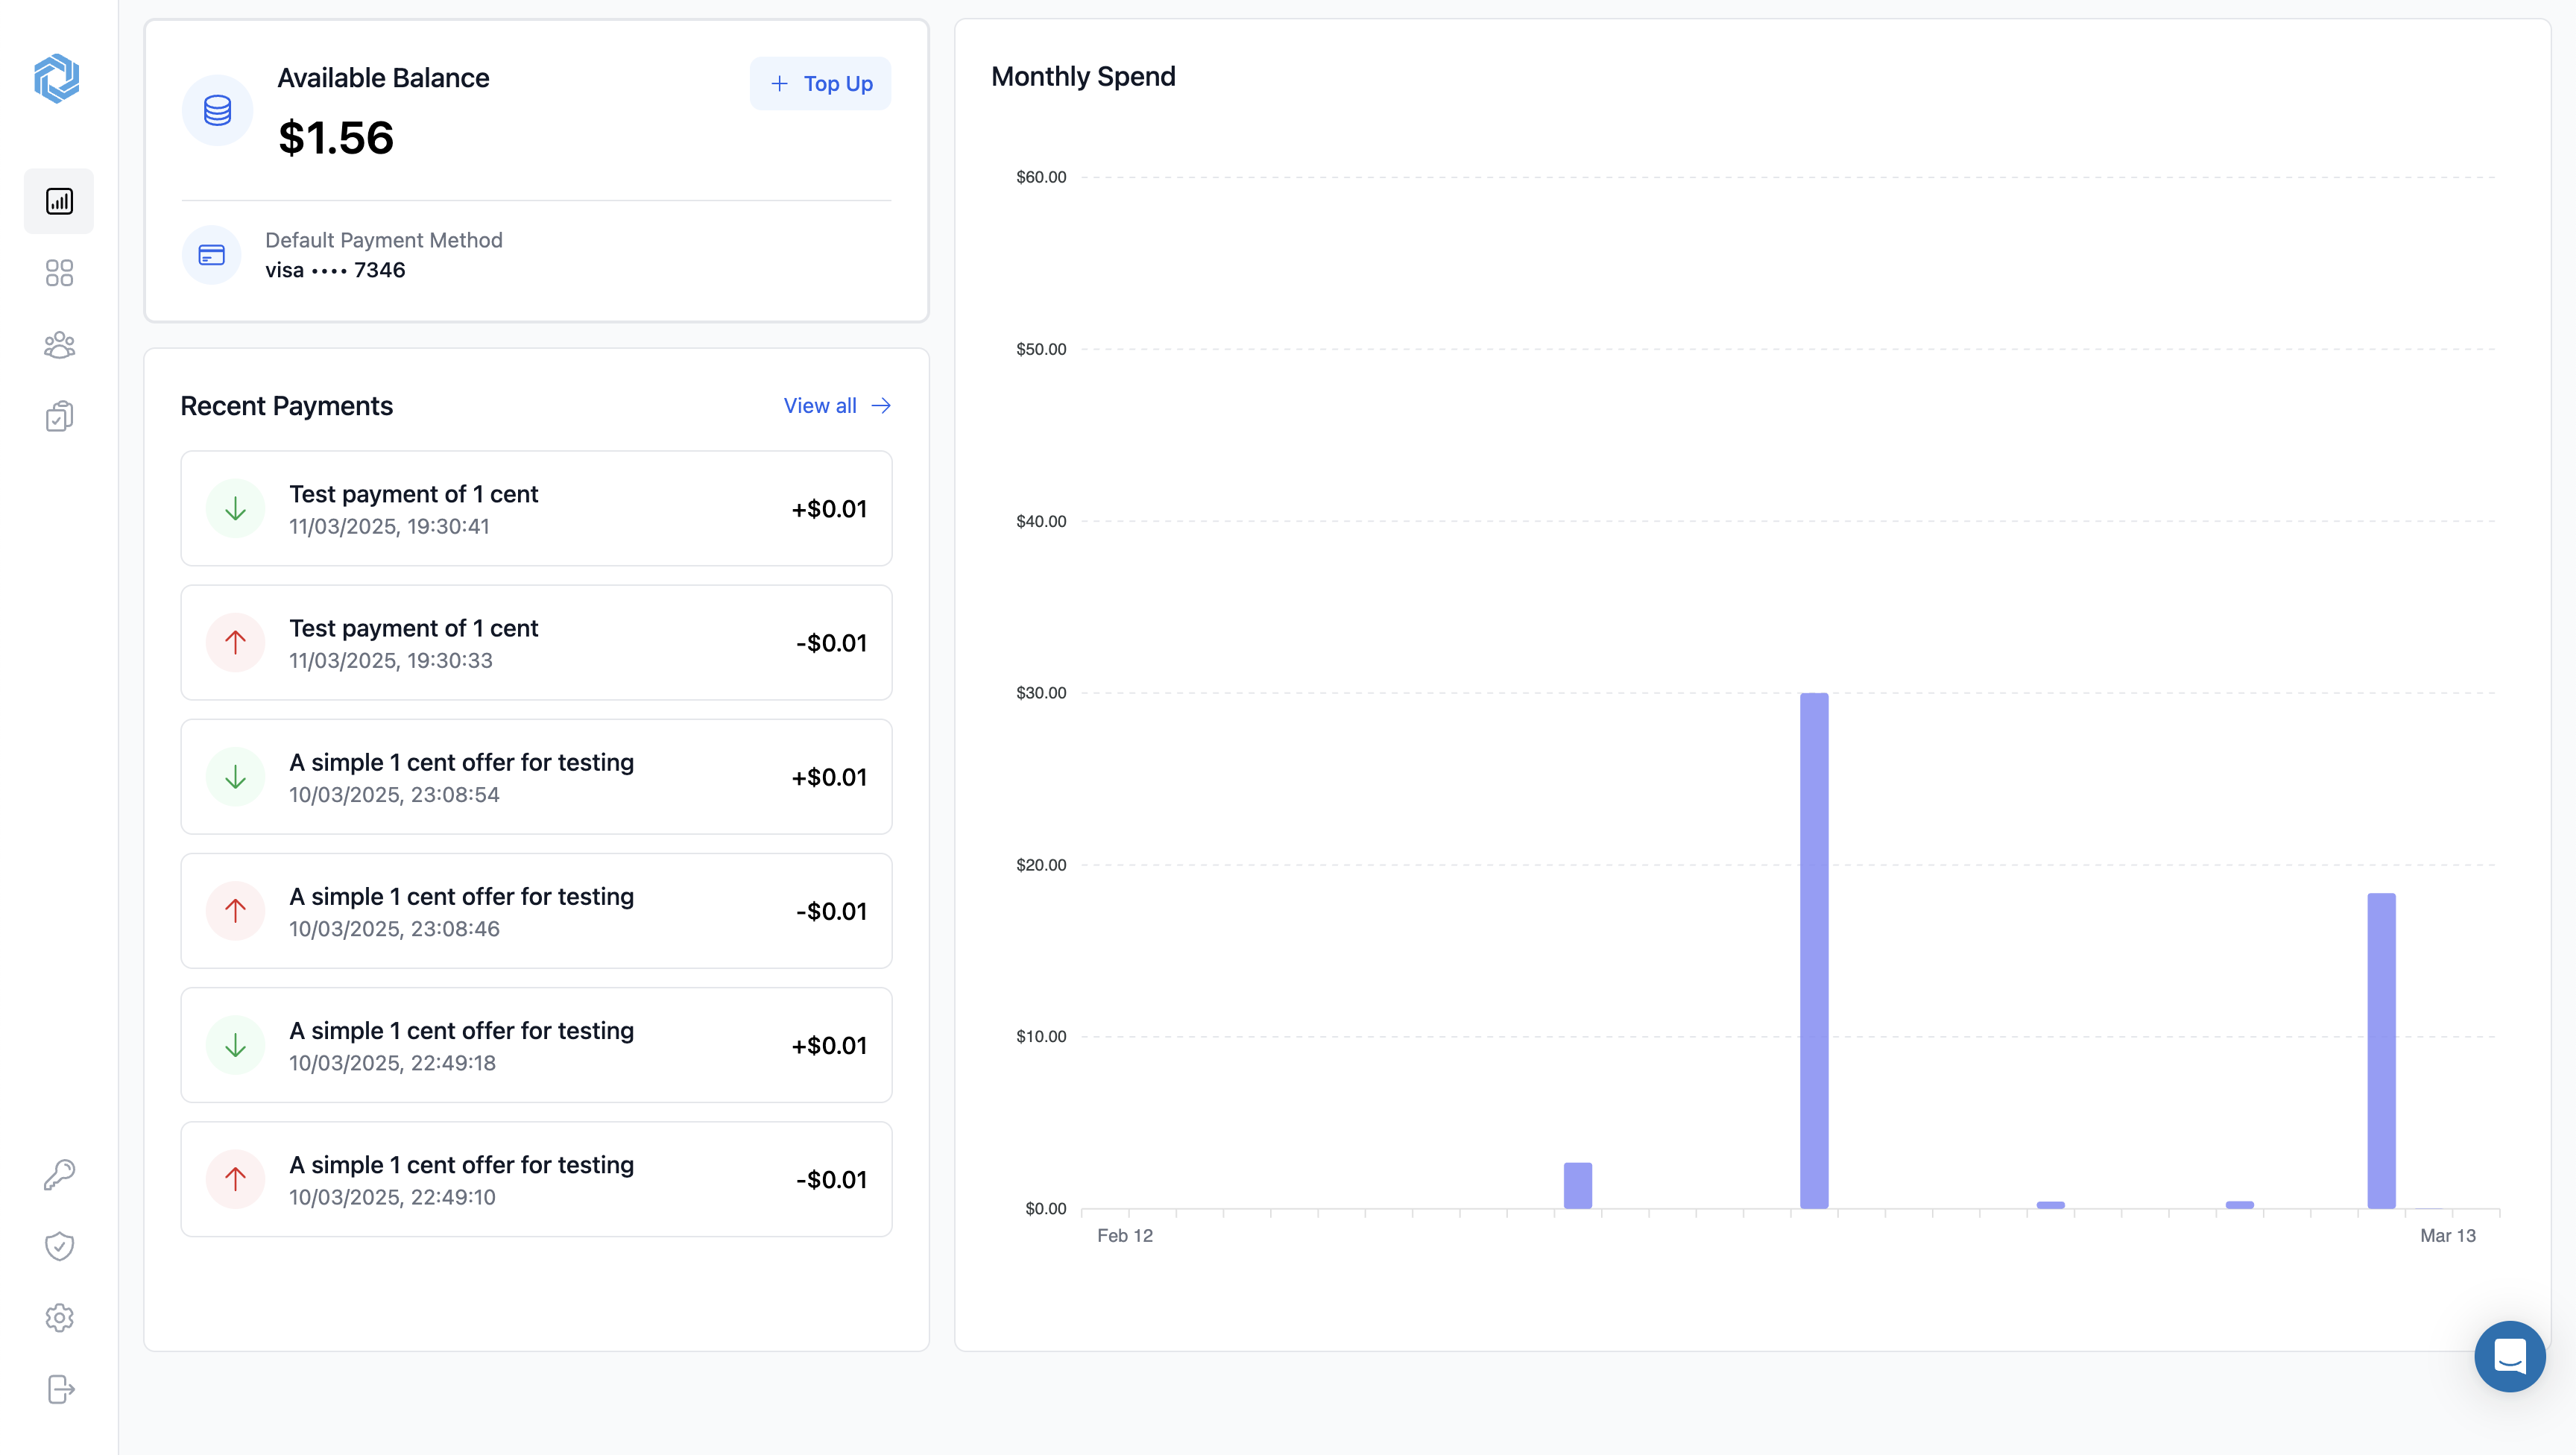The height and width of the screenshot is (1455, 2576).
Task: Click the logout icon in sidebar
Action: [x=59, y=1389]
